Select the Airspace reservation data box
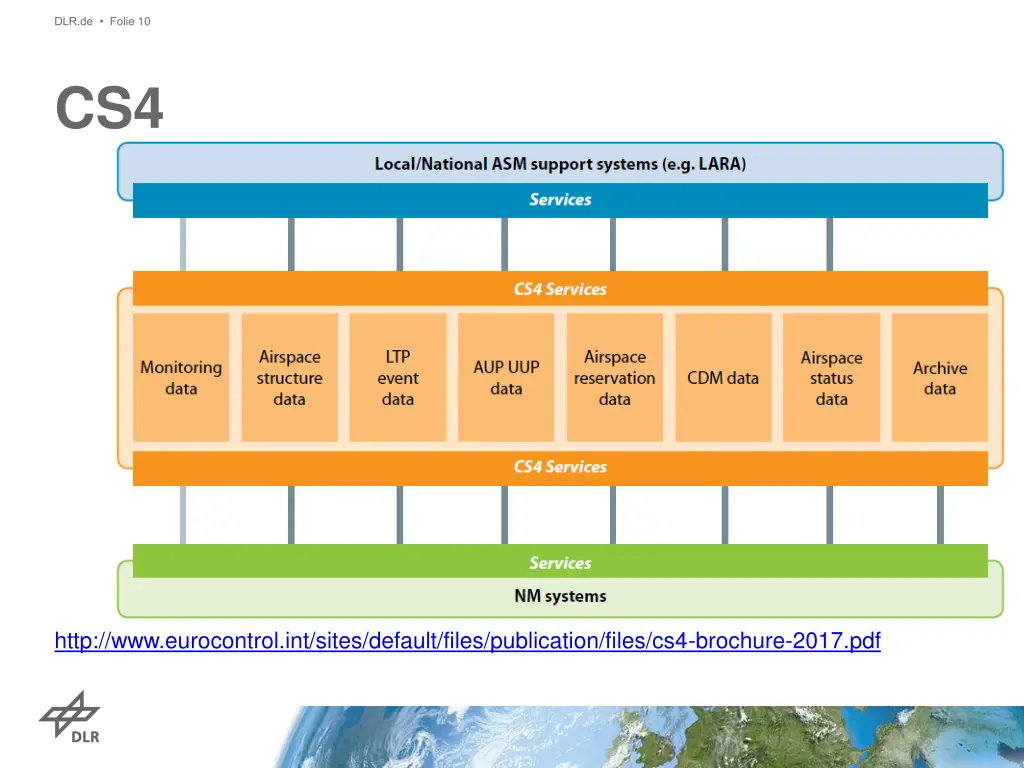The width and height of the screenshot is (1024, 768). point(615,378)
